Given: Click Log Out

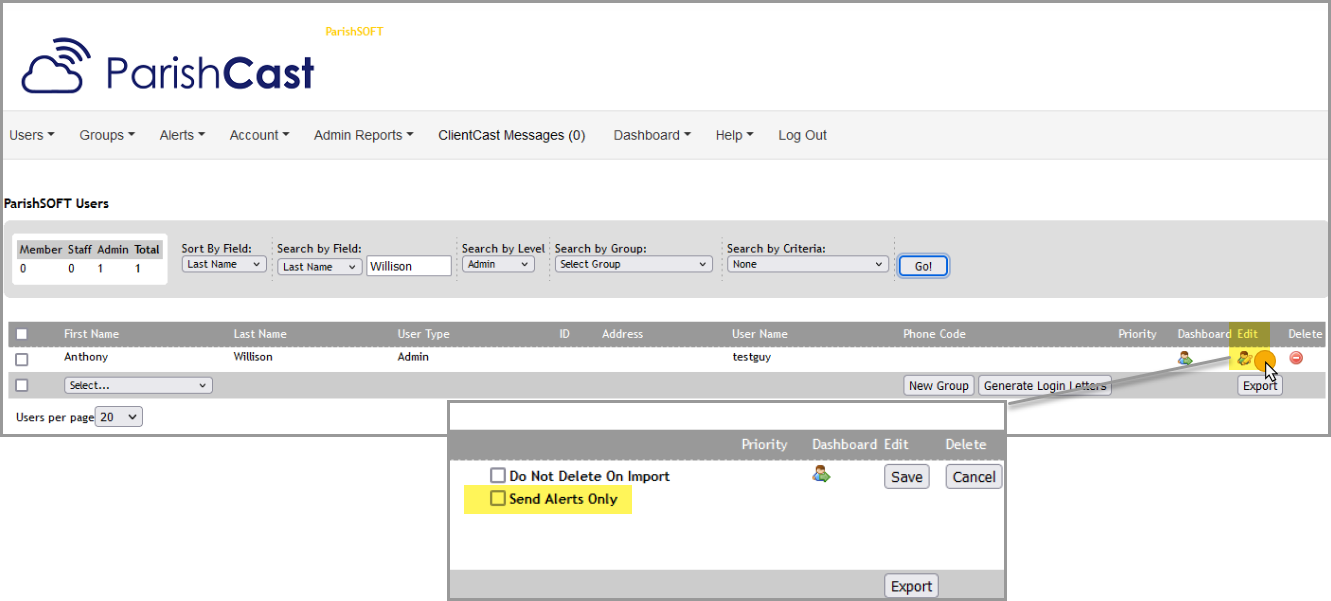Looking at the screenshot, I should (802, 135).
